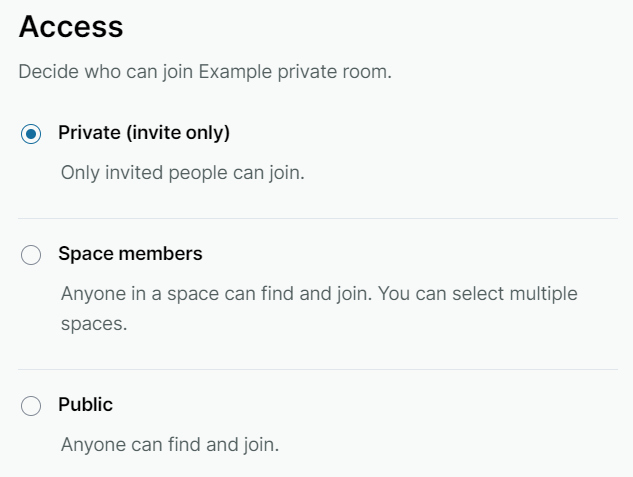Select the Space members radio button
Screen dimensions: 633x477
31,255
